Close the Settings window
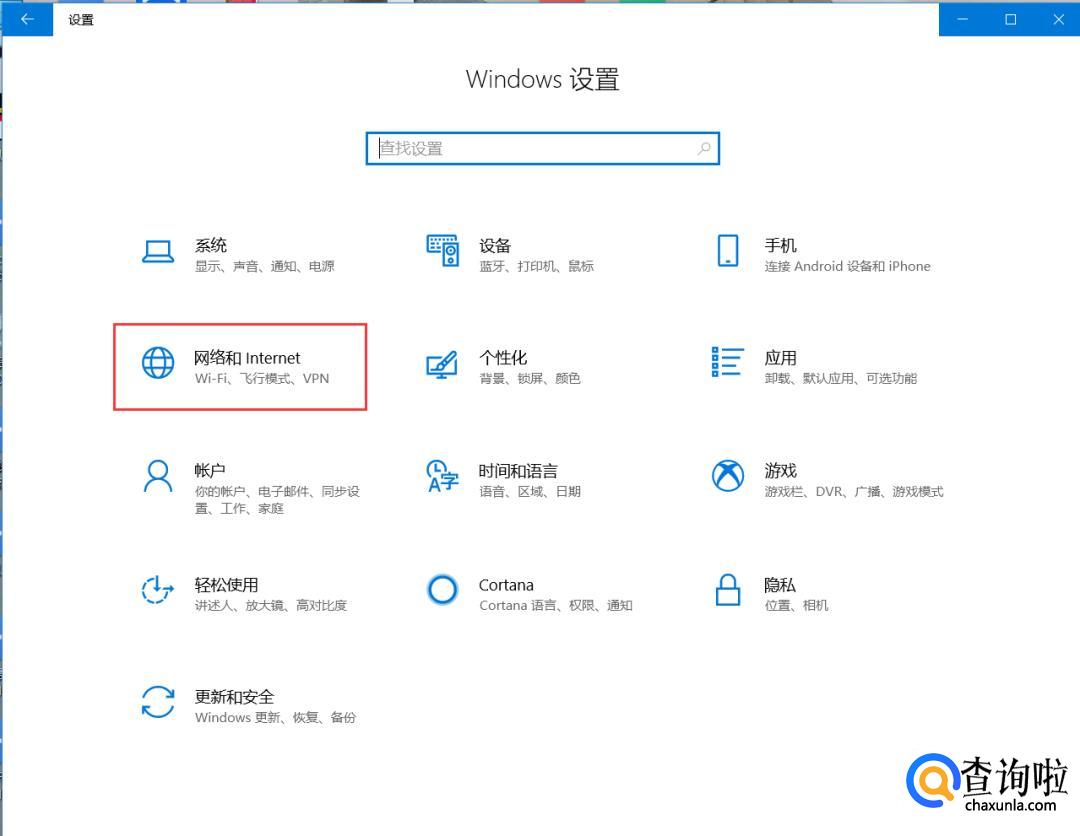1080x836 pixels. 1058,19
